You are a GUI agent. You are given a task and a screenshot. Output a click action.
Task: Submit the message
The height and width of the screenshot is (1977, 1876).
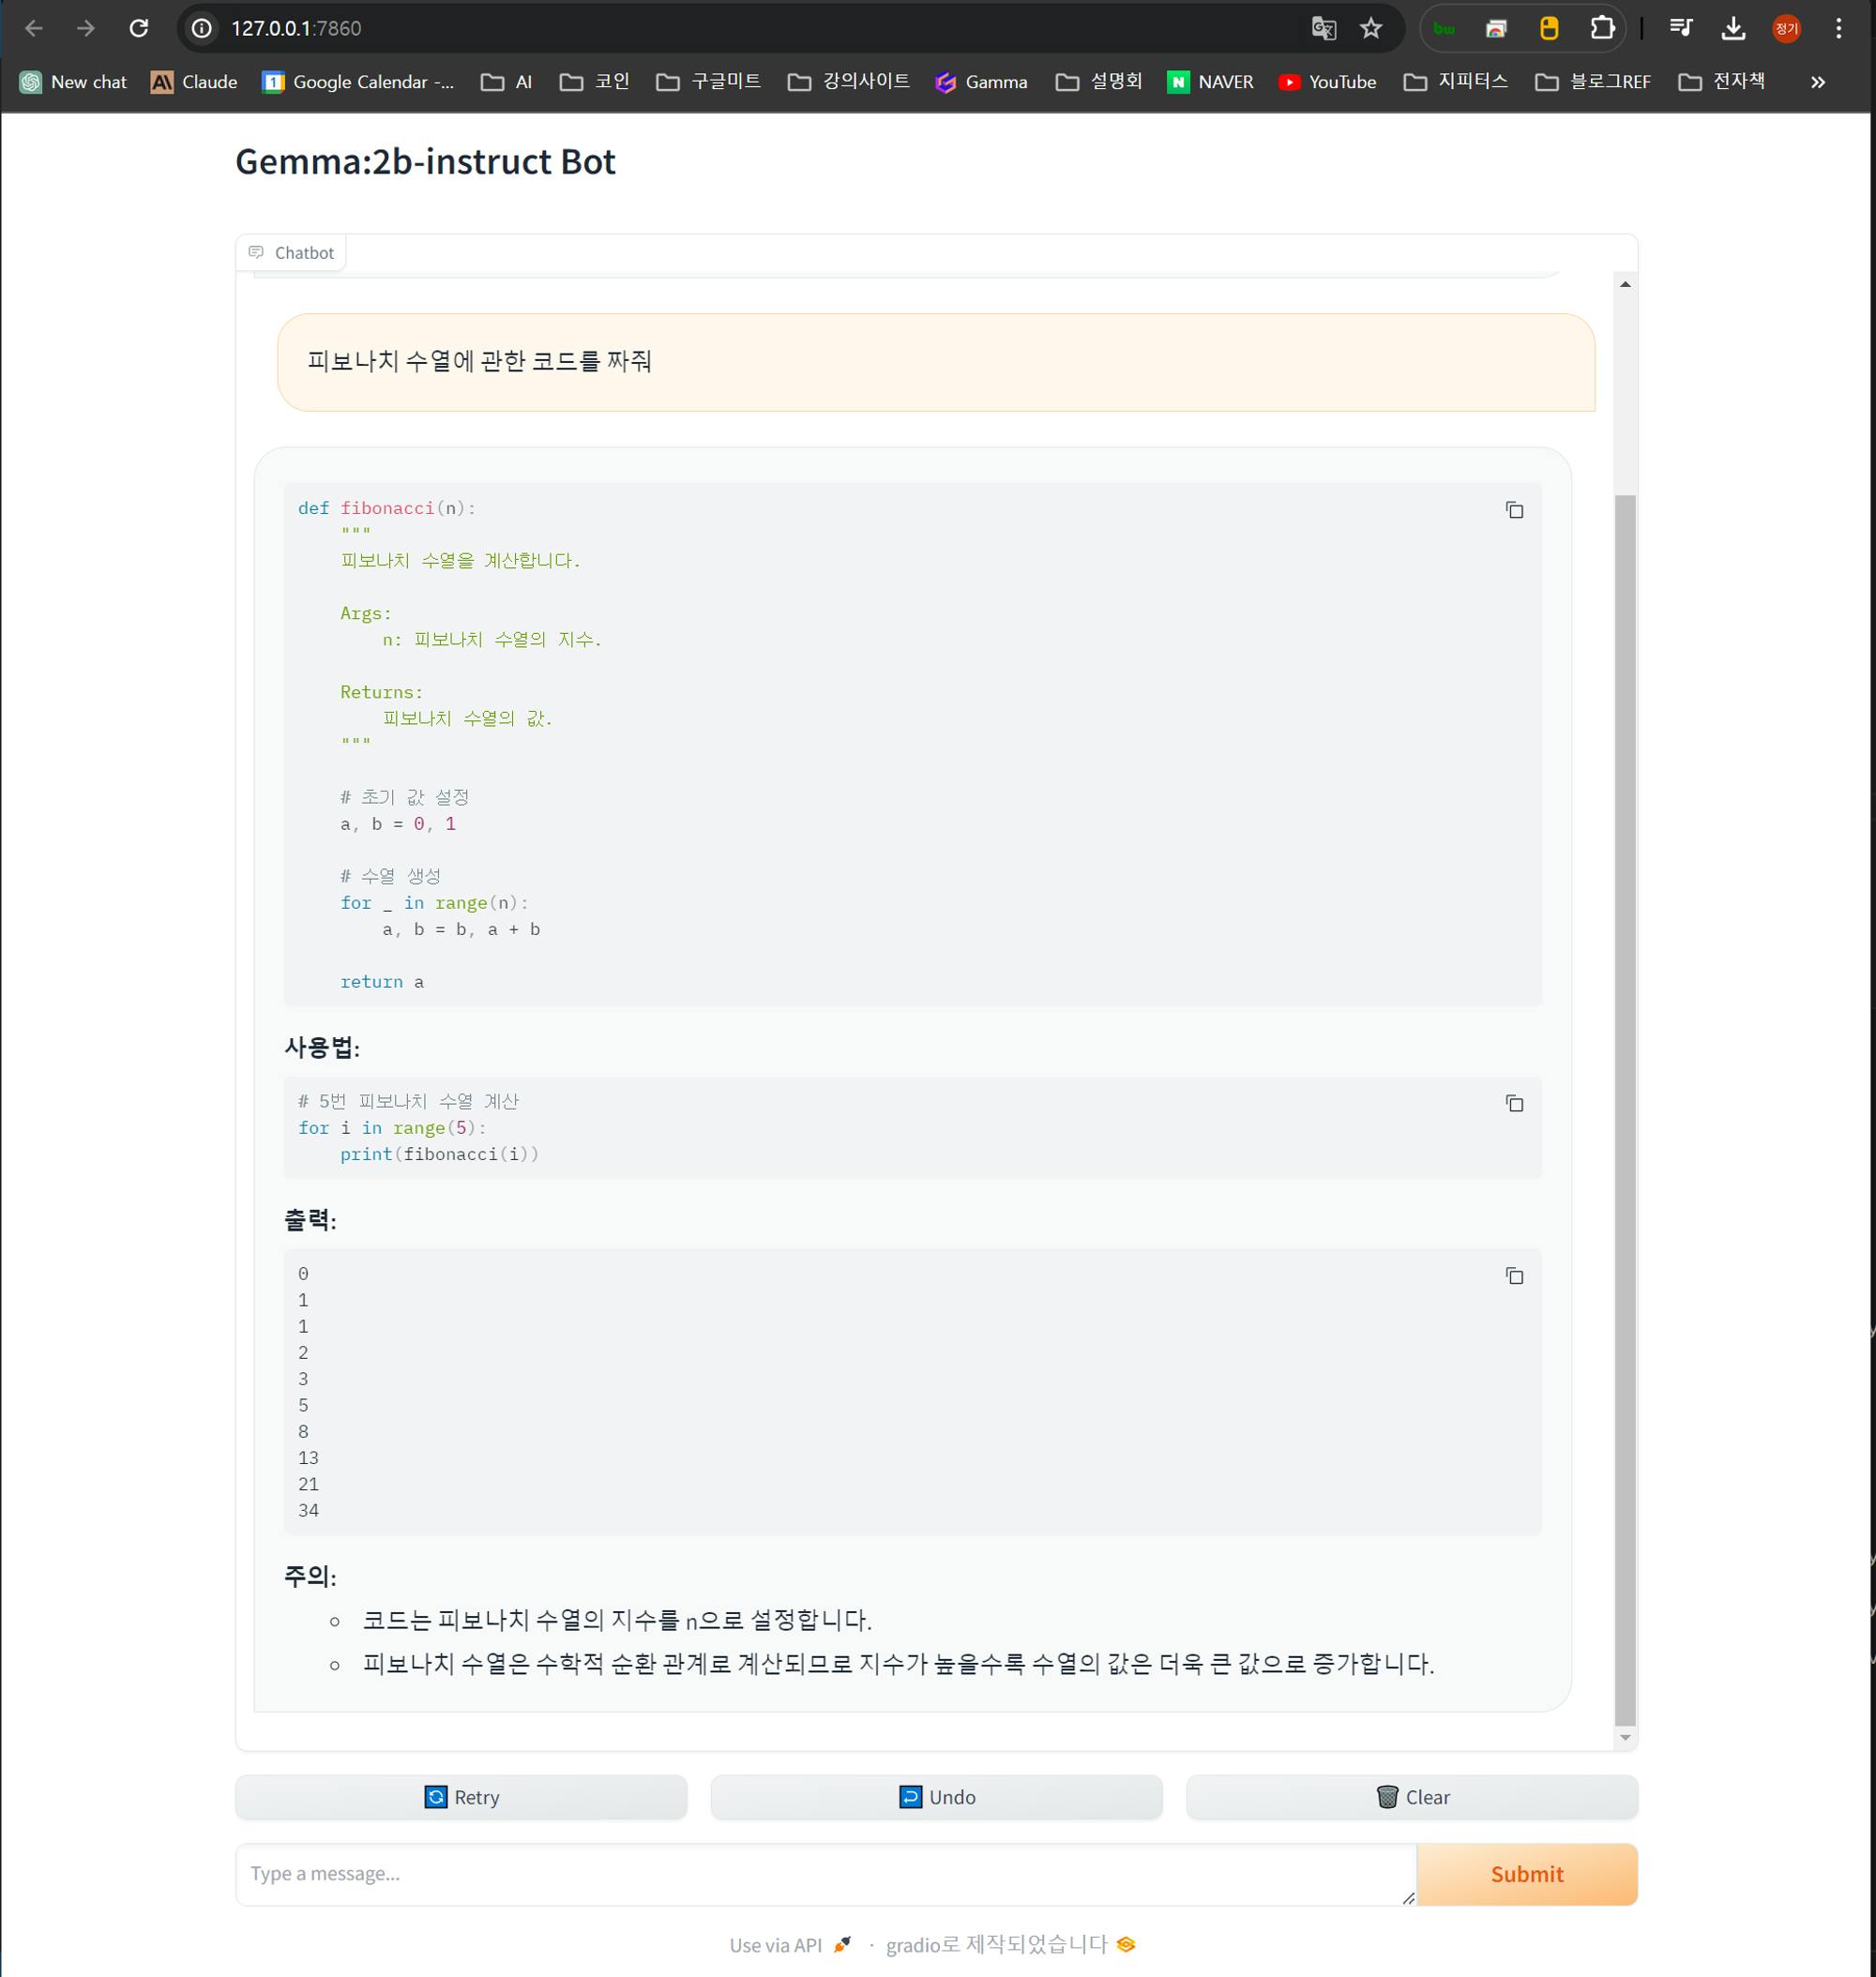[x=1526, y=1874]
